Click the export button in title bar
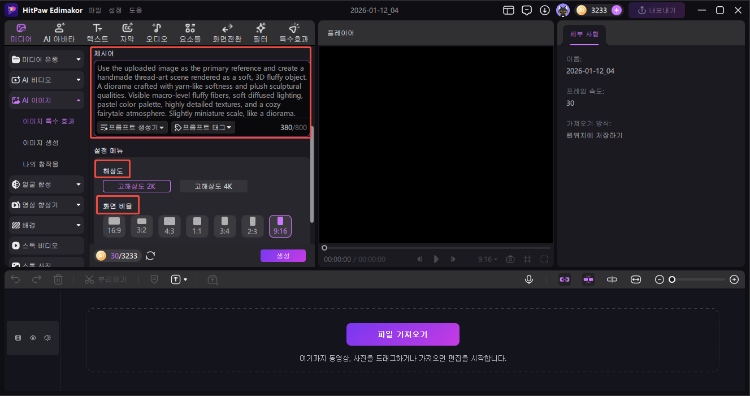The height and width of the screenshot is (396, 750). click(656, 10)
